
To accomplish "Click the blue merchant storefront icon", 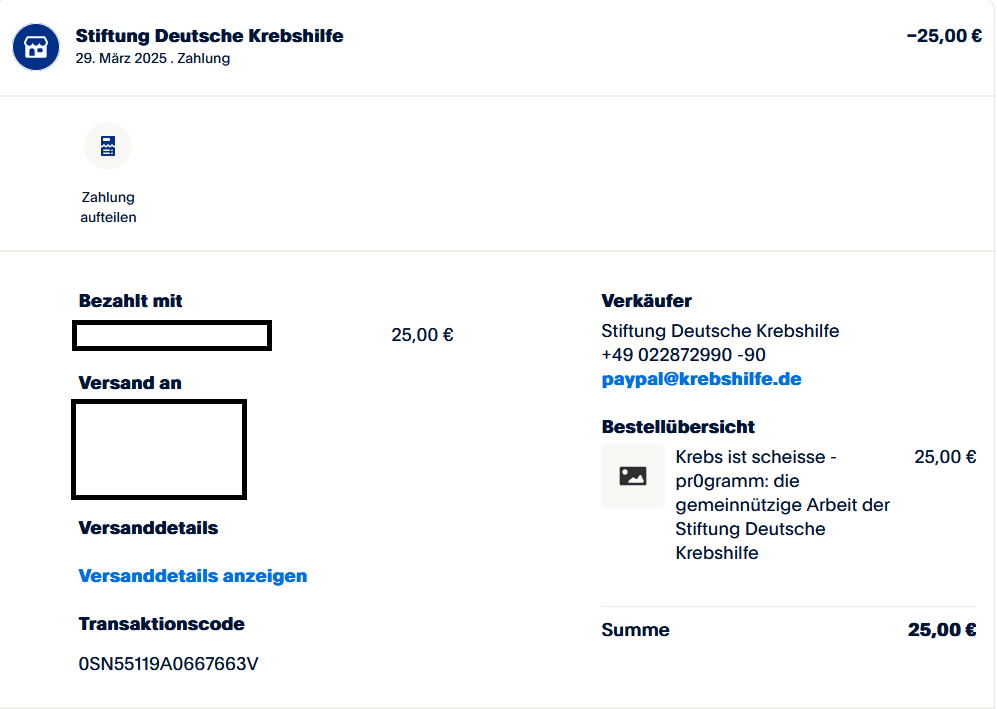I will pyautogui.click(x=37, y=47).
